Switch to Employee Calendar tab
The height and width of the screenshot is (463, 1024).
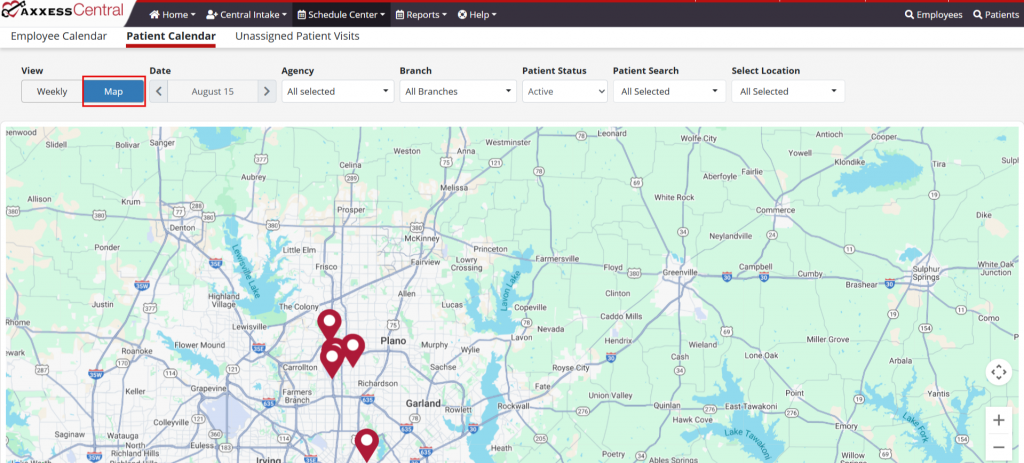click(x=59, y=37)
